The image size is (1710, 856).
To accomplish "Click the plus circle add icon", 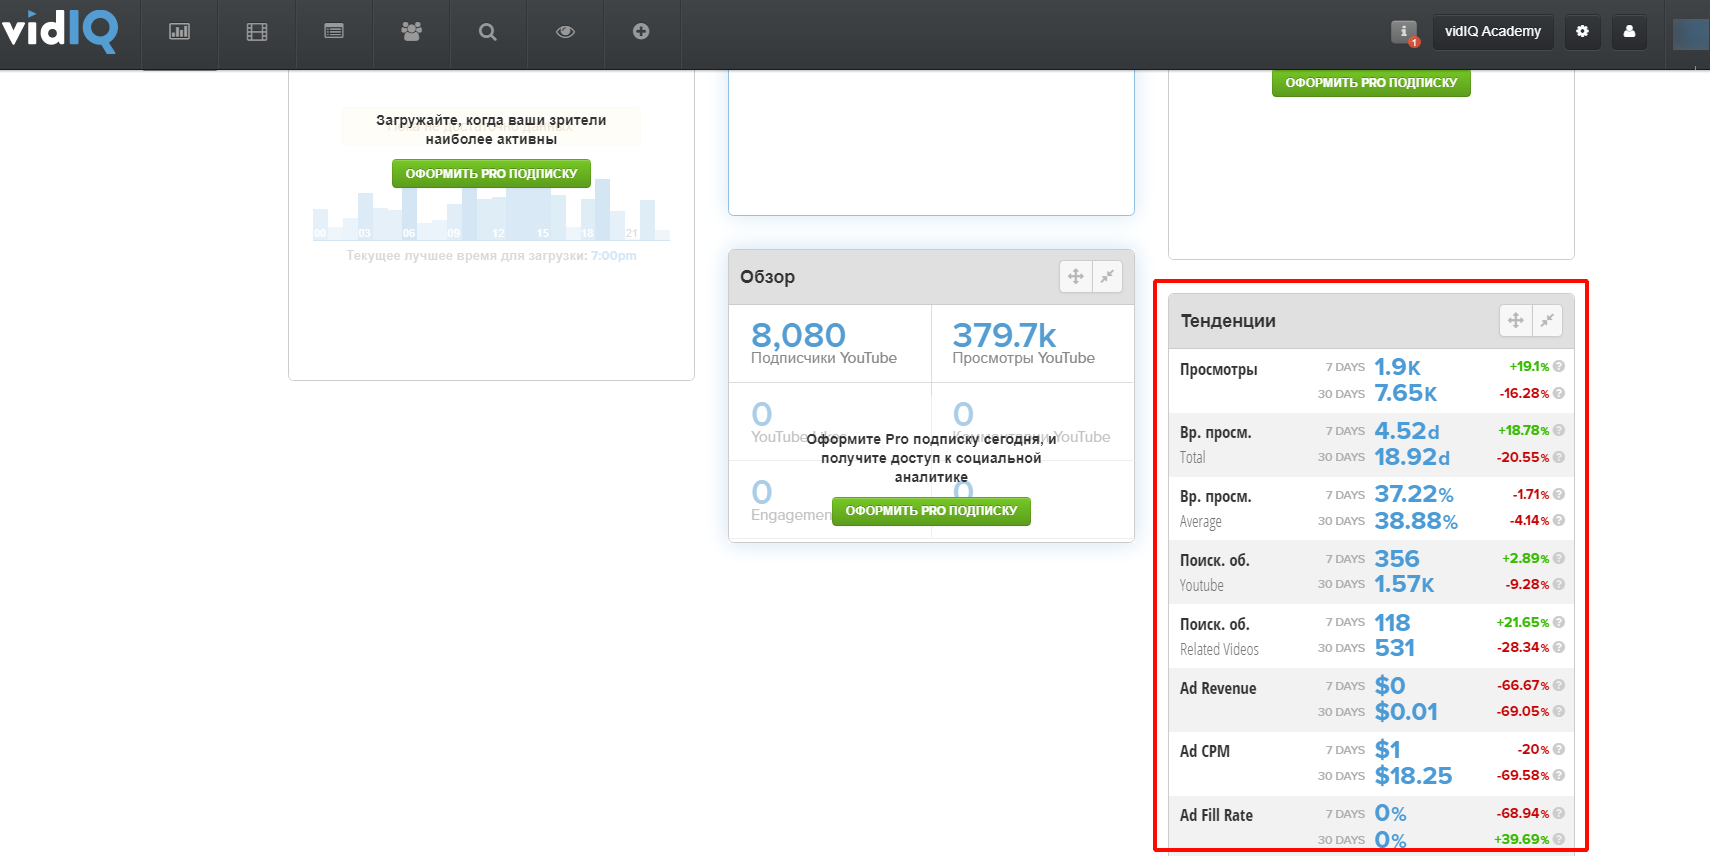I will click(641, 32).
